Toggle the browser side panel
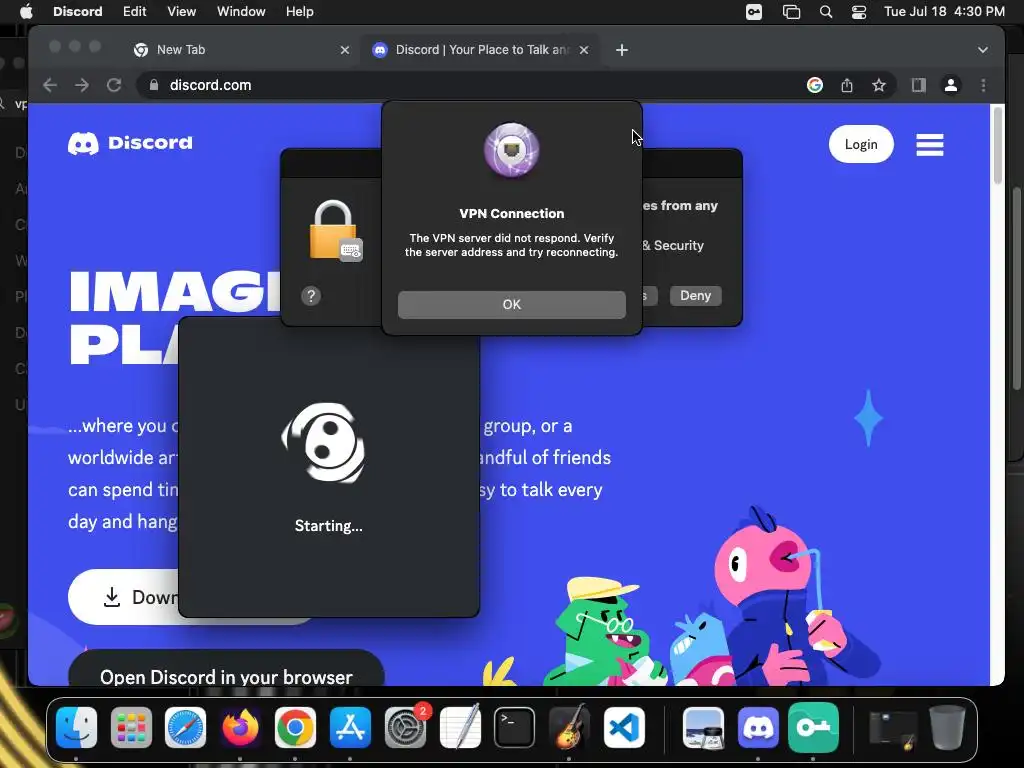Viewport: 1024px width, 768px height. [x=919, y=85]
